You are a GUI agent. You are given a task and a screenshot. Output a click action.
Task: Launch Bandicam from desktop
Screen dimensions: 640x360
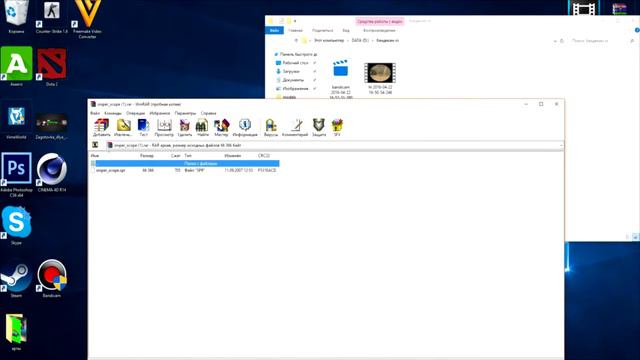(52, 278)
